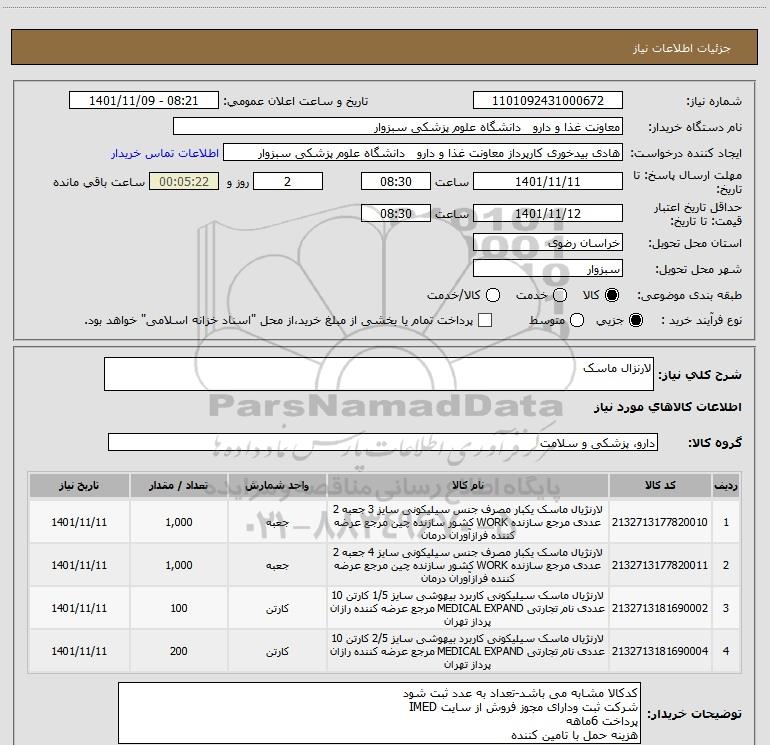
Task: Click the general description box لارنزال ماسک
Action: pyautogui.click(x=379, y=374)
